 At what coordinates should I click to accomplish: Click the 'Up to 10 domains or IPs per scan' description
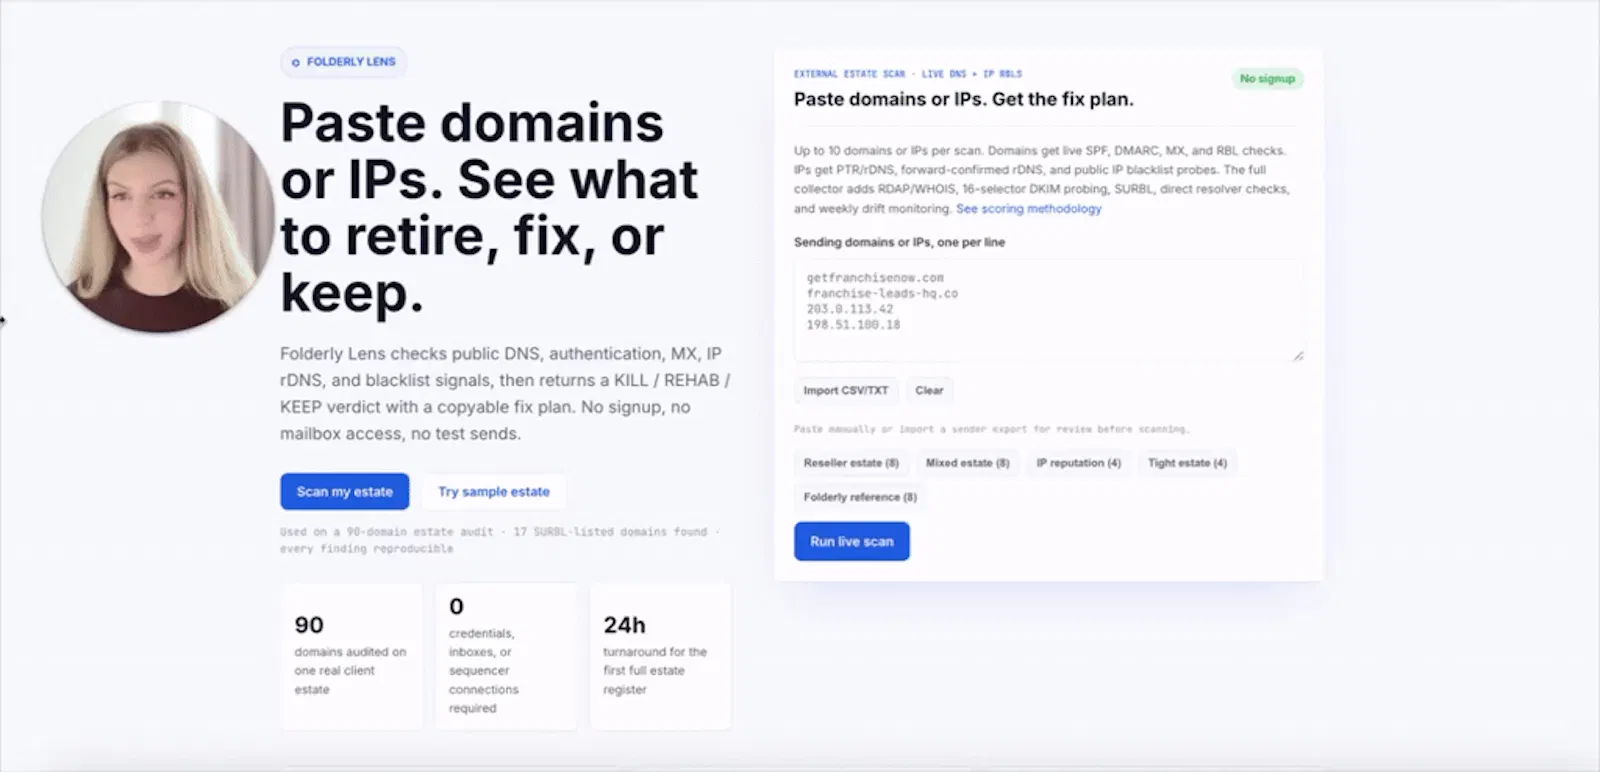point(1041,179)
